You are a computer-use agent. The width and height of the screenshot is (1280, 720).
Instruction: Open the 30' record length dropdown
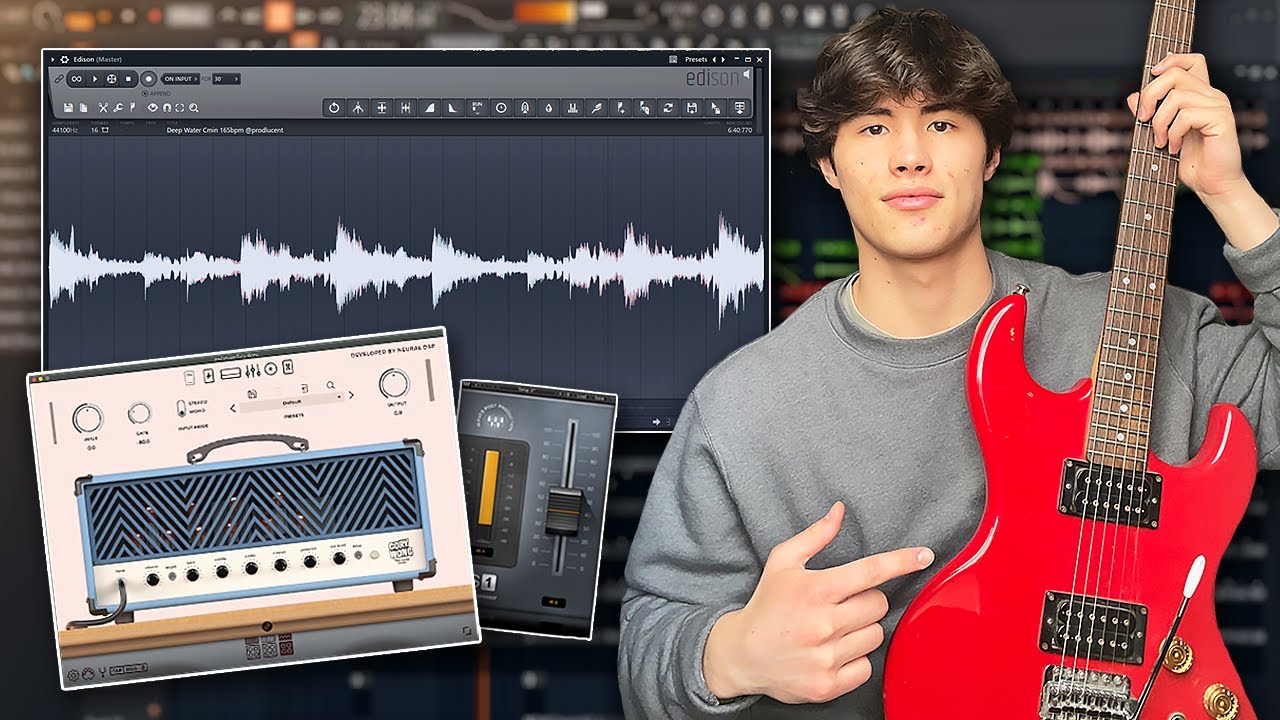coord(226,78)
